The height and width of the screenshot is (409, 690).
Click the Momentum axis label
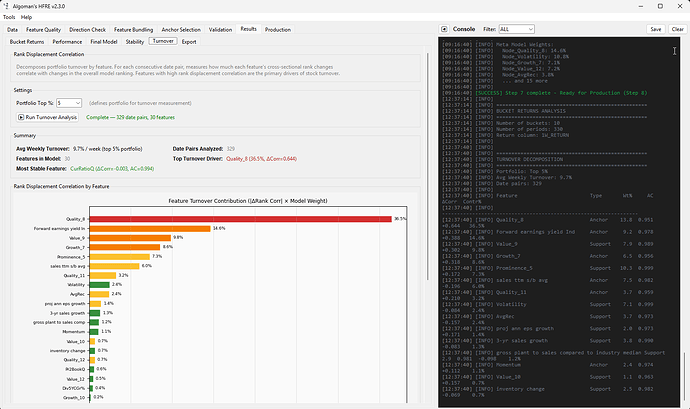pyautogui.click(x=73, y=332)
